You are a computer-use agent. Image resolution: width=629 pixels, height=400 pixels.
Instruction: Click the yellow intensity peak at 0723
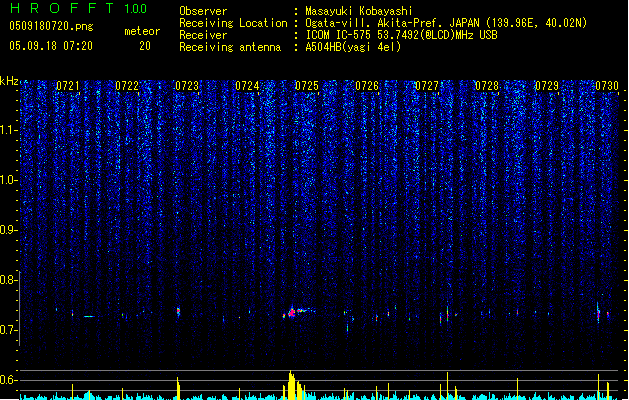pyautogui.click(x=178, y=388)
